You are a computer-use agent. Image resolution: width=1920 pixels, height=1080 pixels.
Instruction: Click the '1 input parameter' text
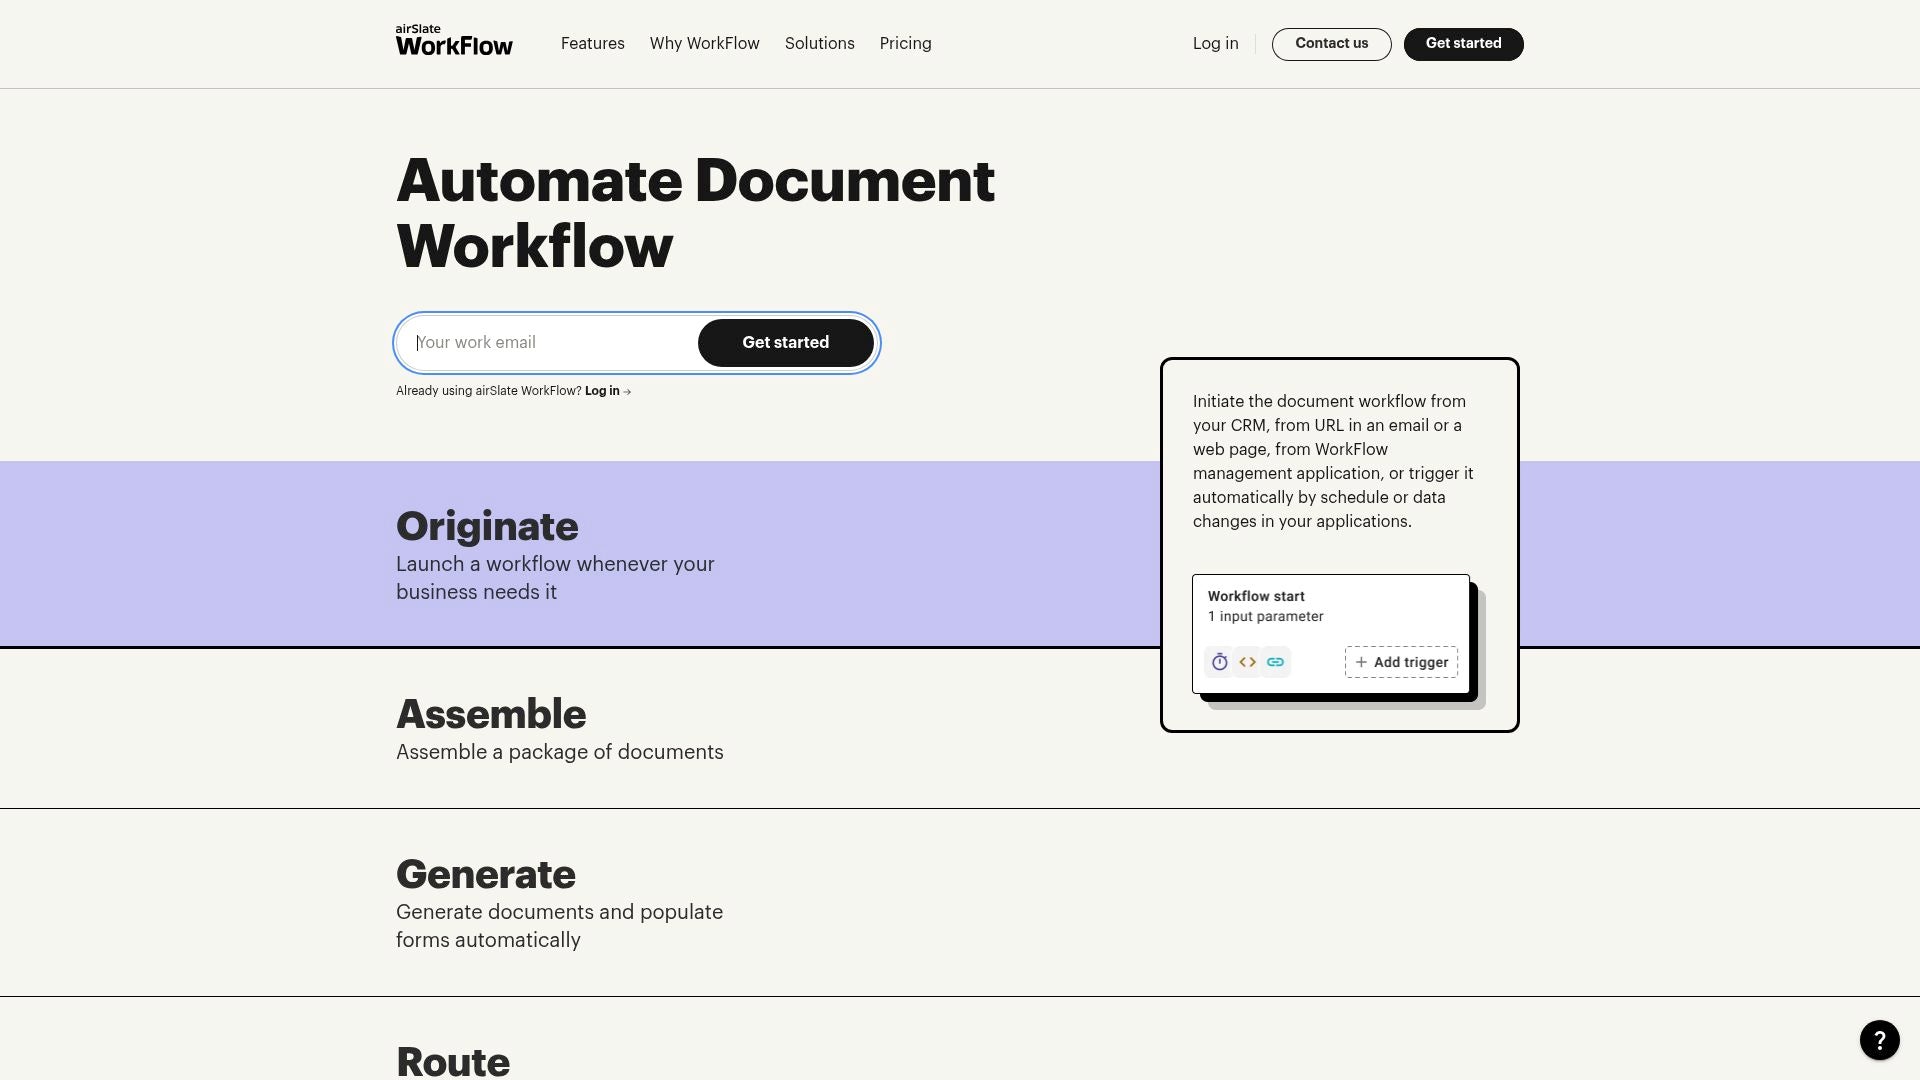[1265, 617]
